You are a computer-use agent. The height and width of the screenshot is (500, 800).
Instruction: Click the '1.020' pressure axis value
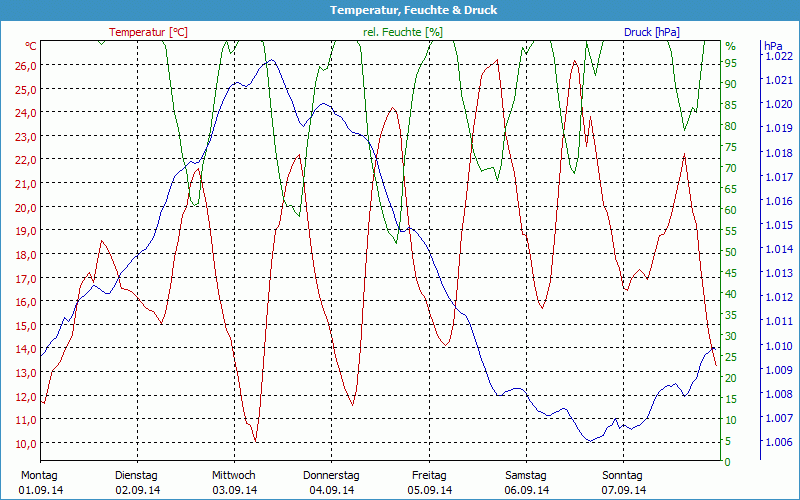[x=779, y=104]
